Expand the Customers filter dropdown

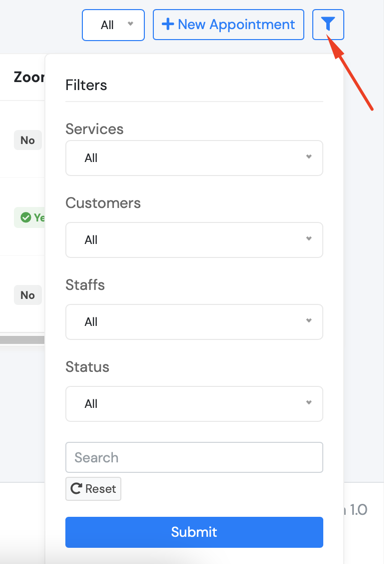[x=194, y=240]
